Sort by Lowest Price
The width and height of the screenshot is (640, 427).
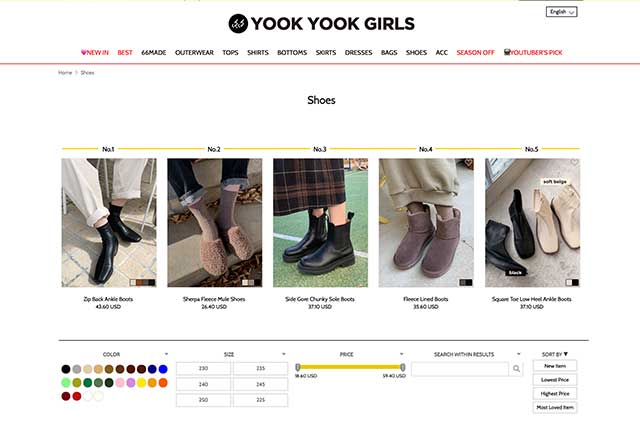(x=555, y=380)
